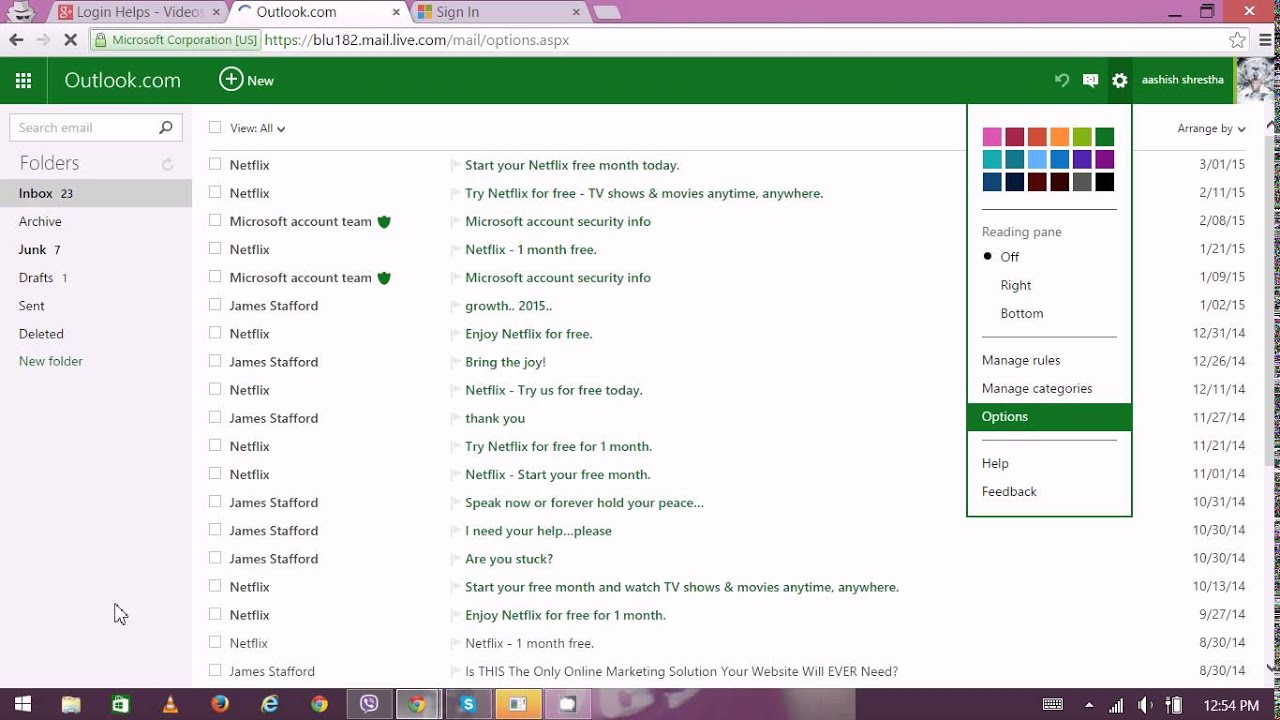Viewport: 1280px width, 720px height.
Task: Click the settings gear icon
Action: 1120,80
